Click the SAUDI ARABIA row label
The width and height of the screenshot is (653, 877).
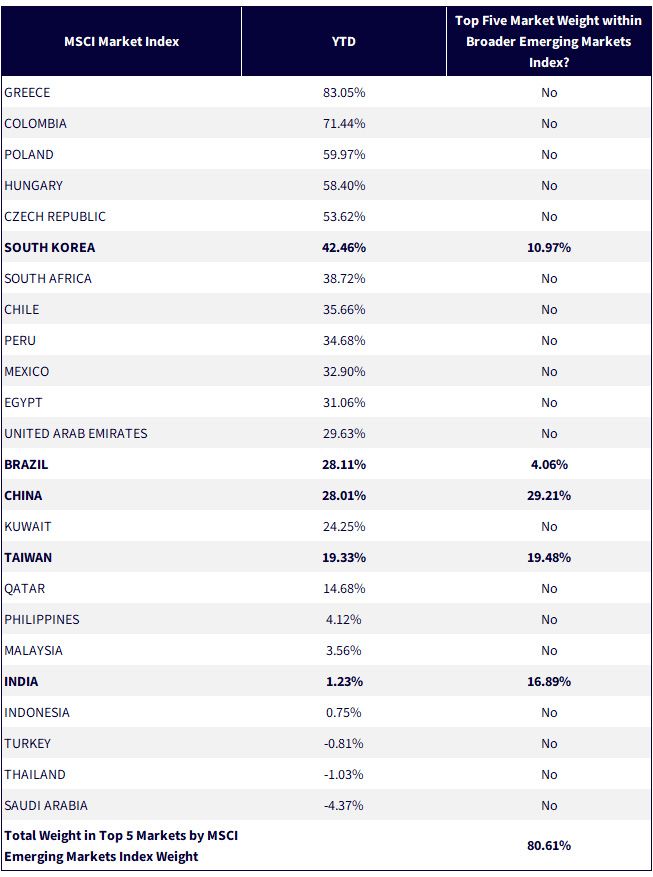click(46, 805)
